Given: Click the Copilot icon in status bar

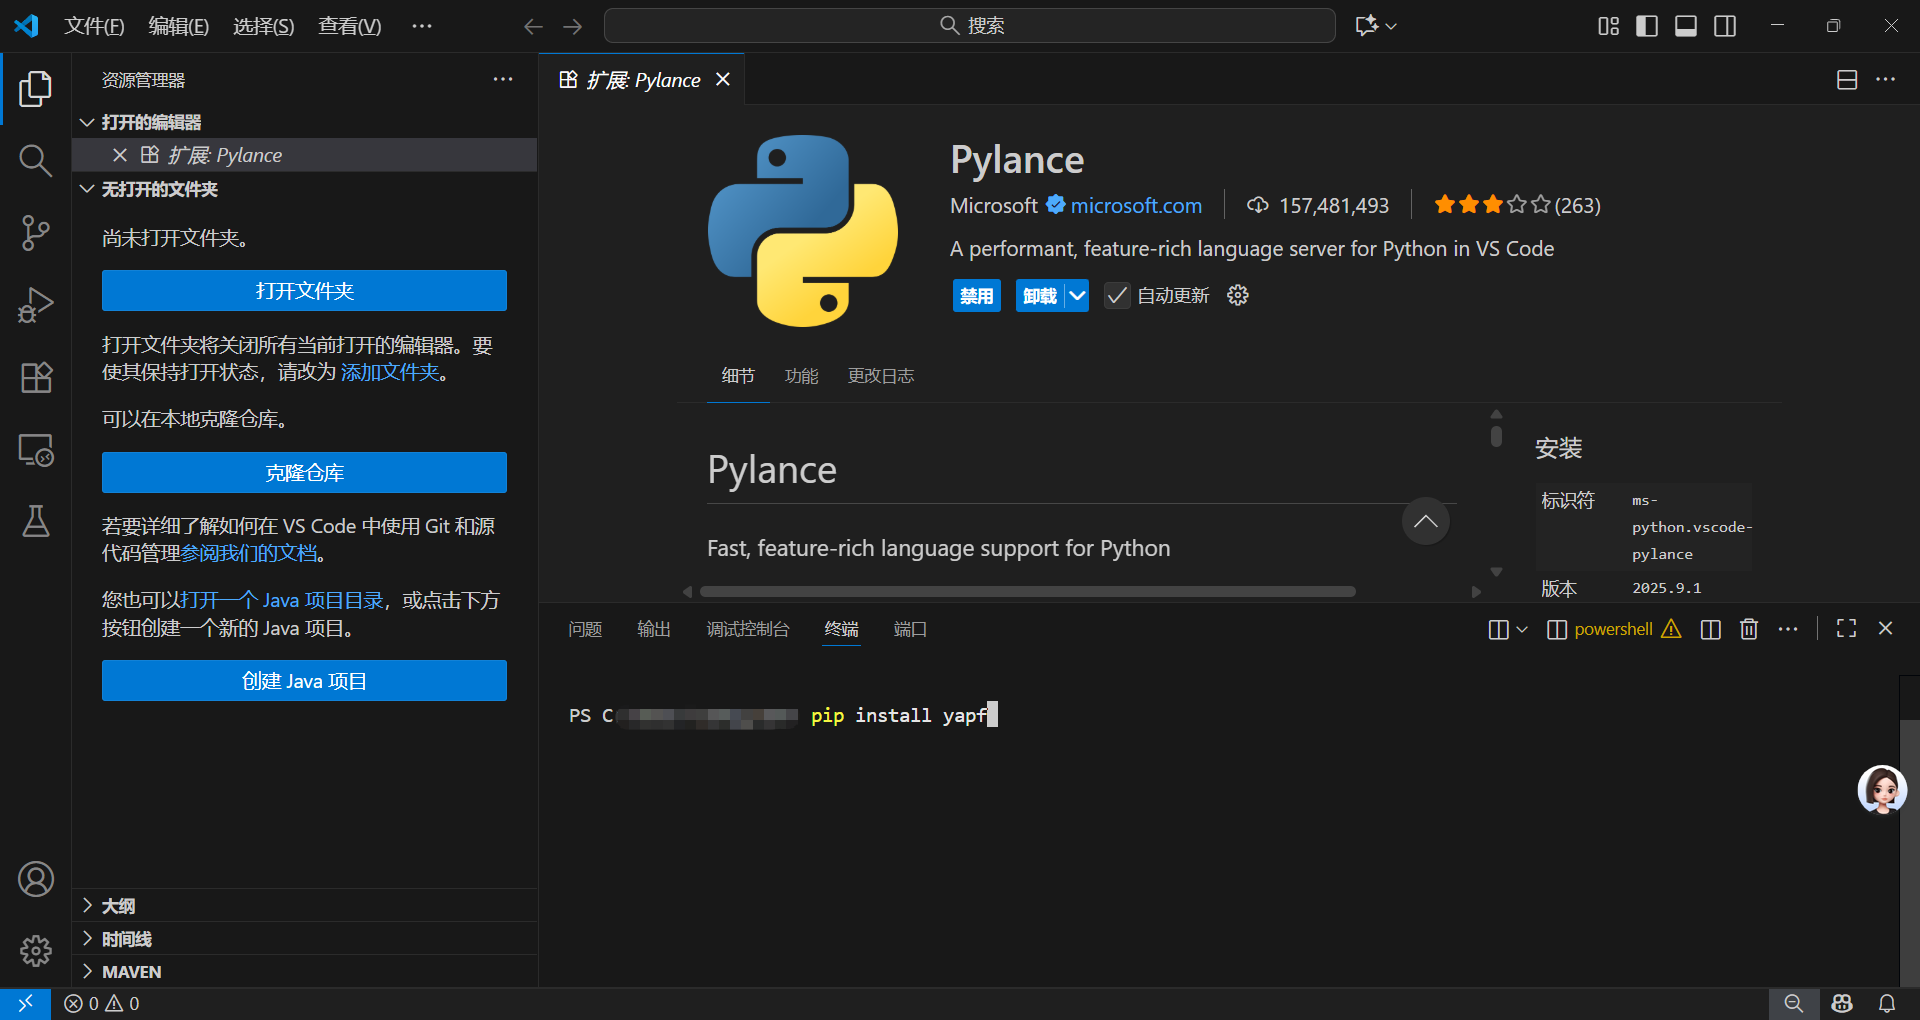Looking at the screenshot, I should 1842,1003.
